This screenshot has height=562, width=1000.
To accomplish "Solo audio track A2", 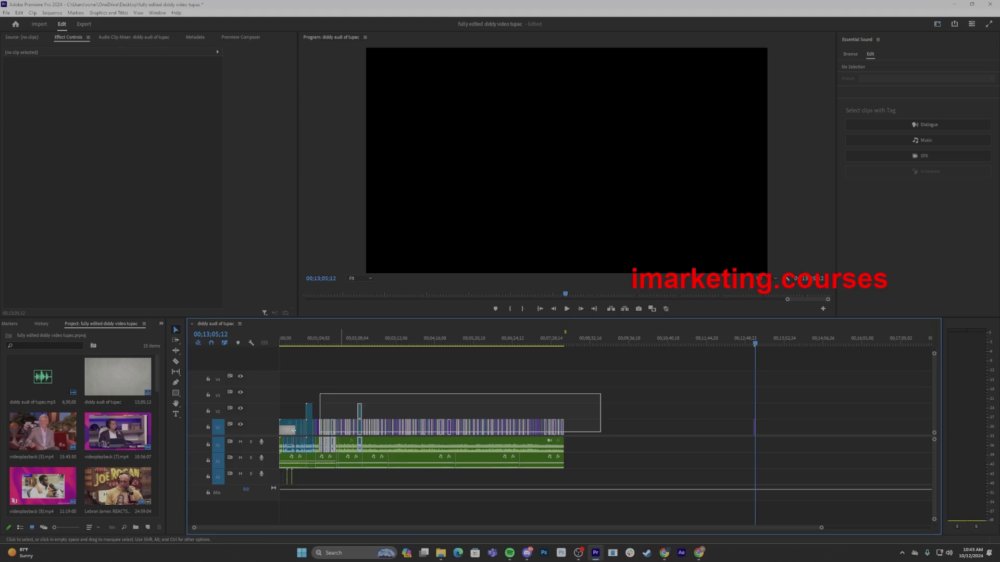I will pos(251,457).
